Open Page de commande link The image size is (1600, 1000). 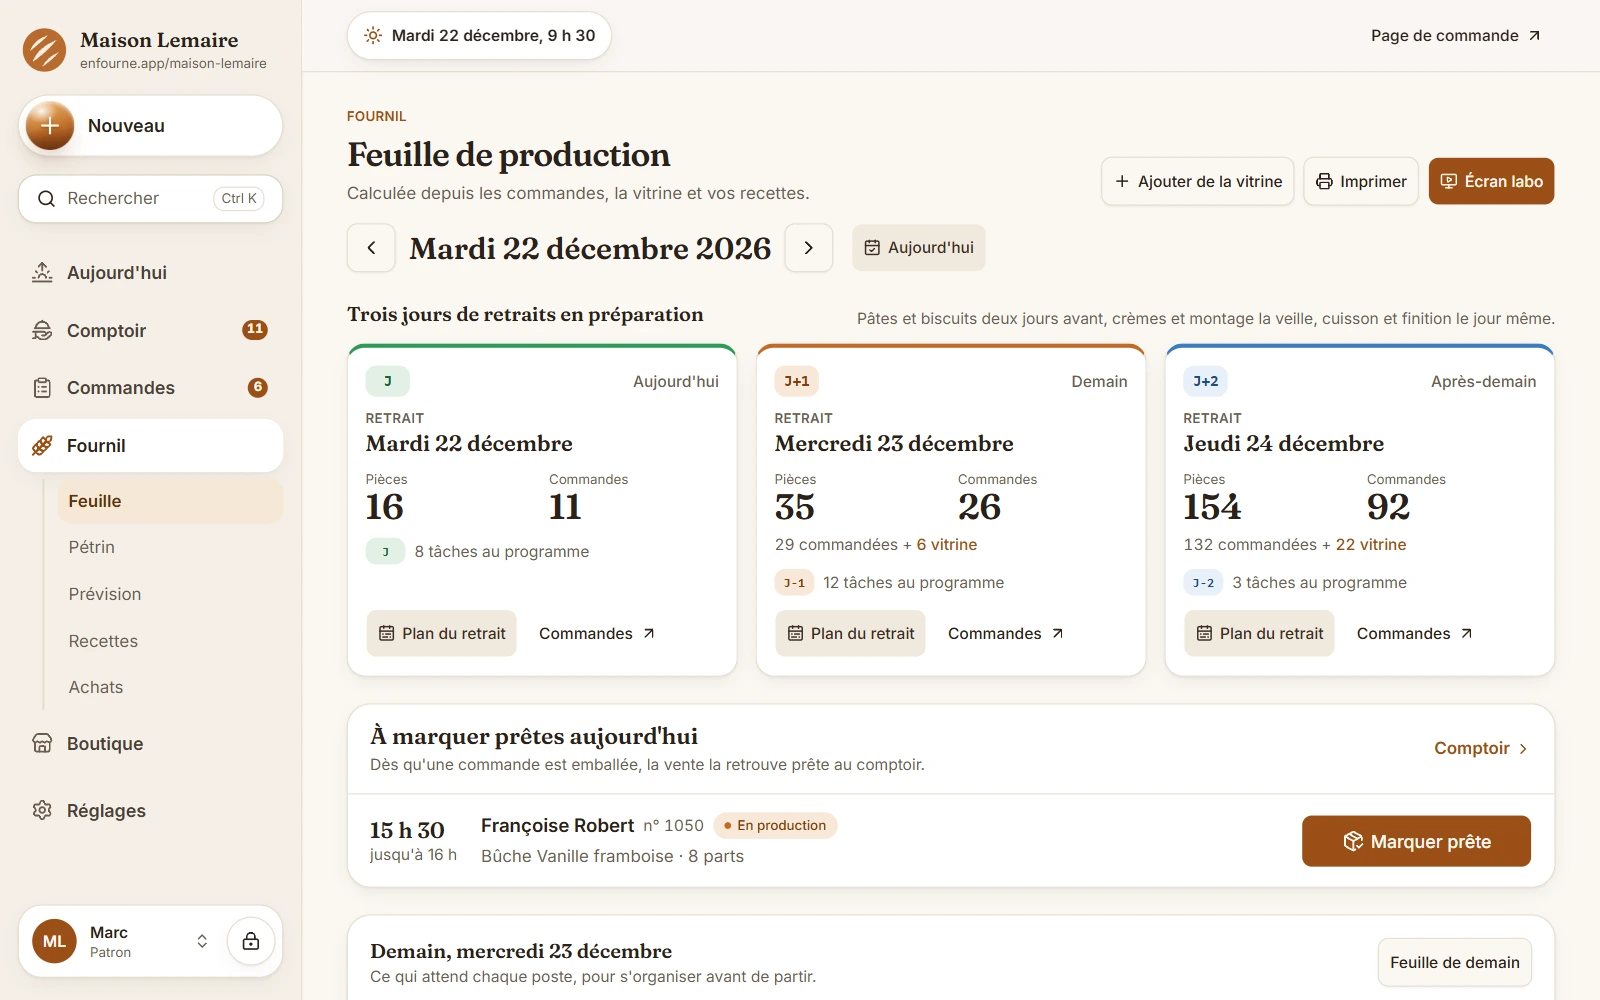click(x=1455, y=36)
